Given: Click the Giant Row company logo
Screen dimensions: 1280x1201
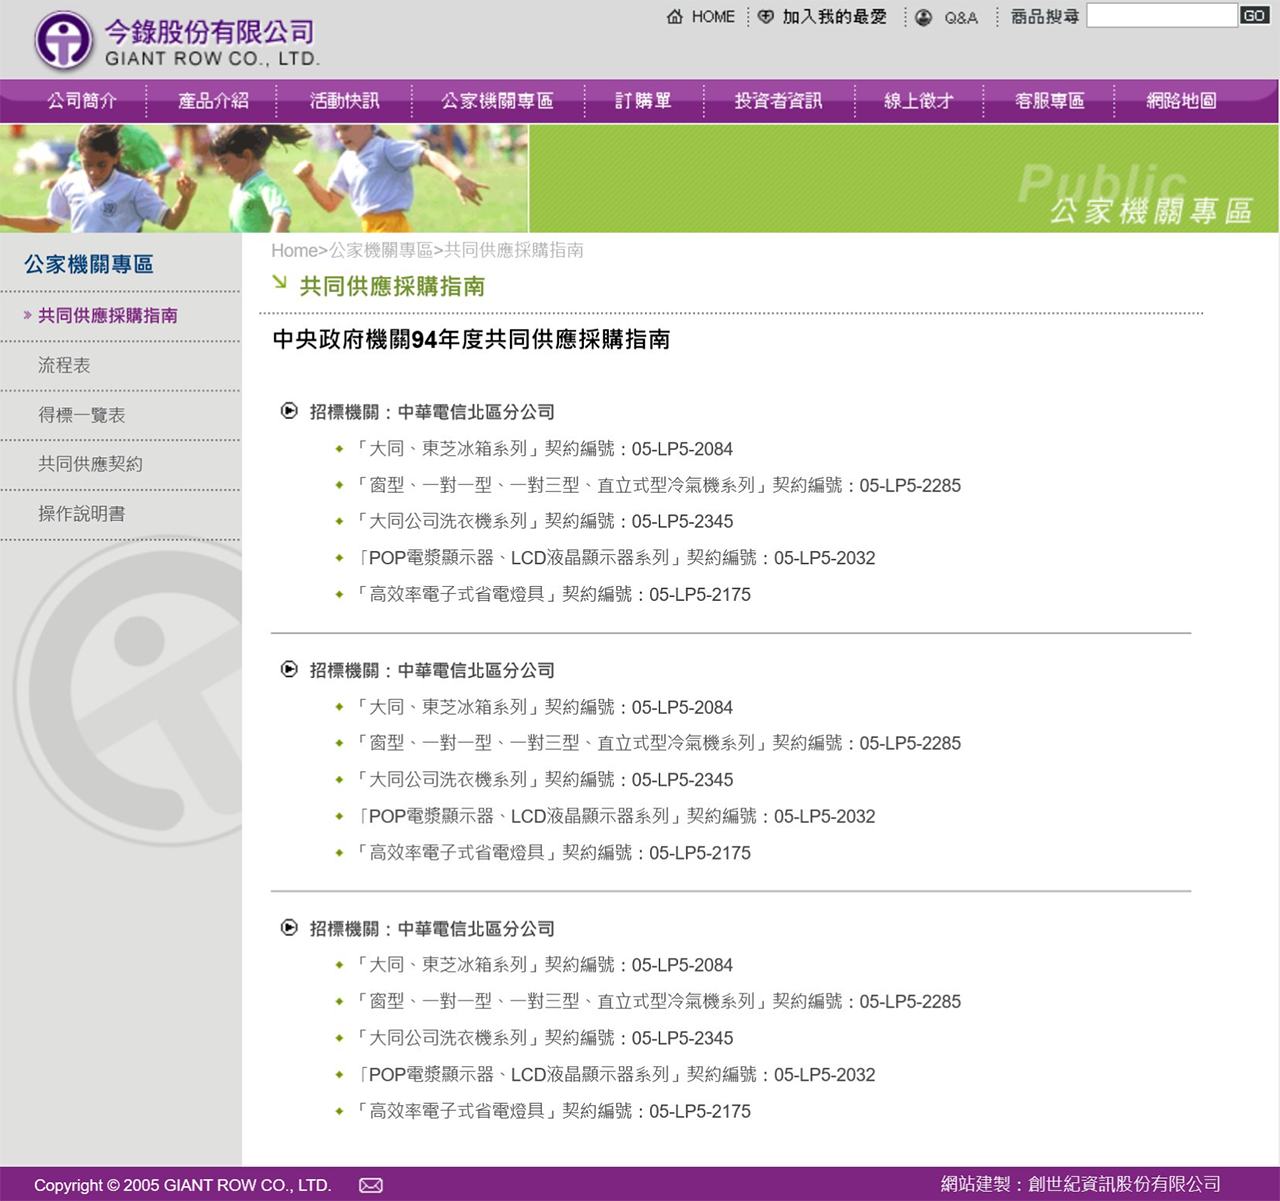Looking at the screenshot, I should [176, 40].
